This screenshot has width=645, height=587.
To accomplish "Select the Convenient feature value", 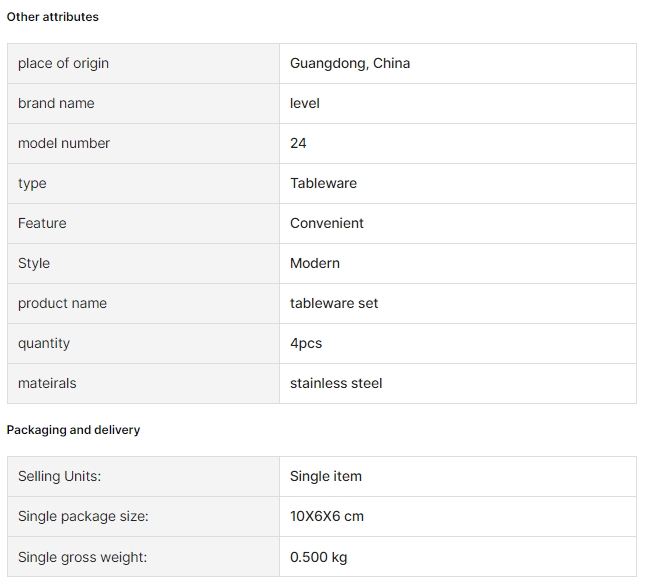I will pos(327,223).
